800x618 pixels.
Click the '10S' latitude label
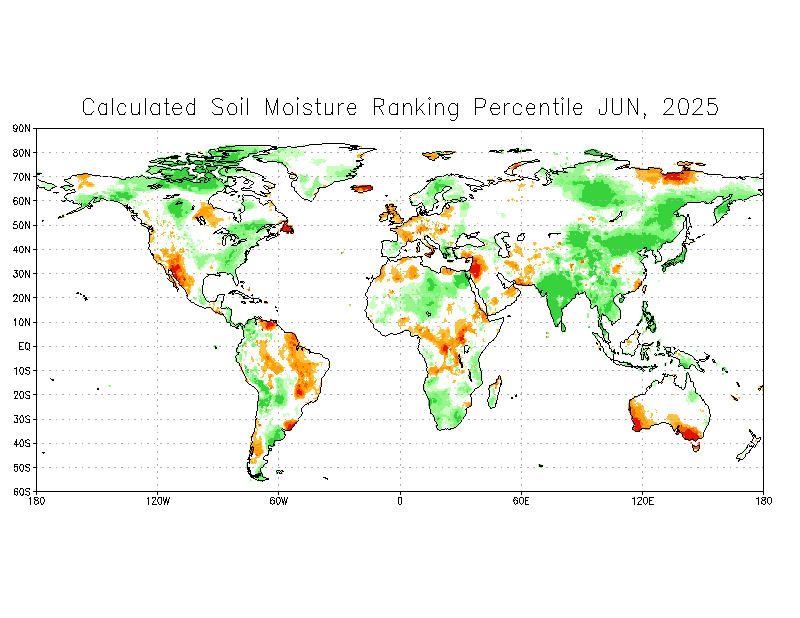[21, 371]
